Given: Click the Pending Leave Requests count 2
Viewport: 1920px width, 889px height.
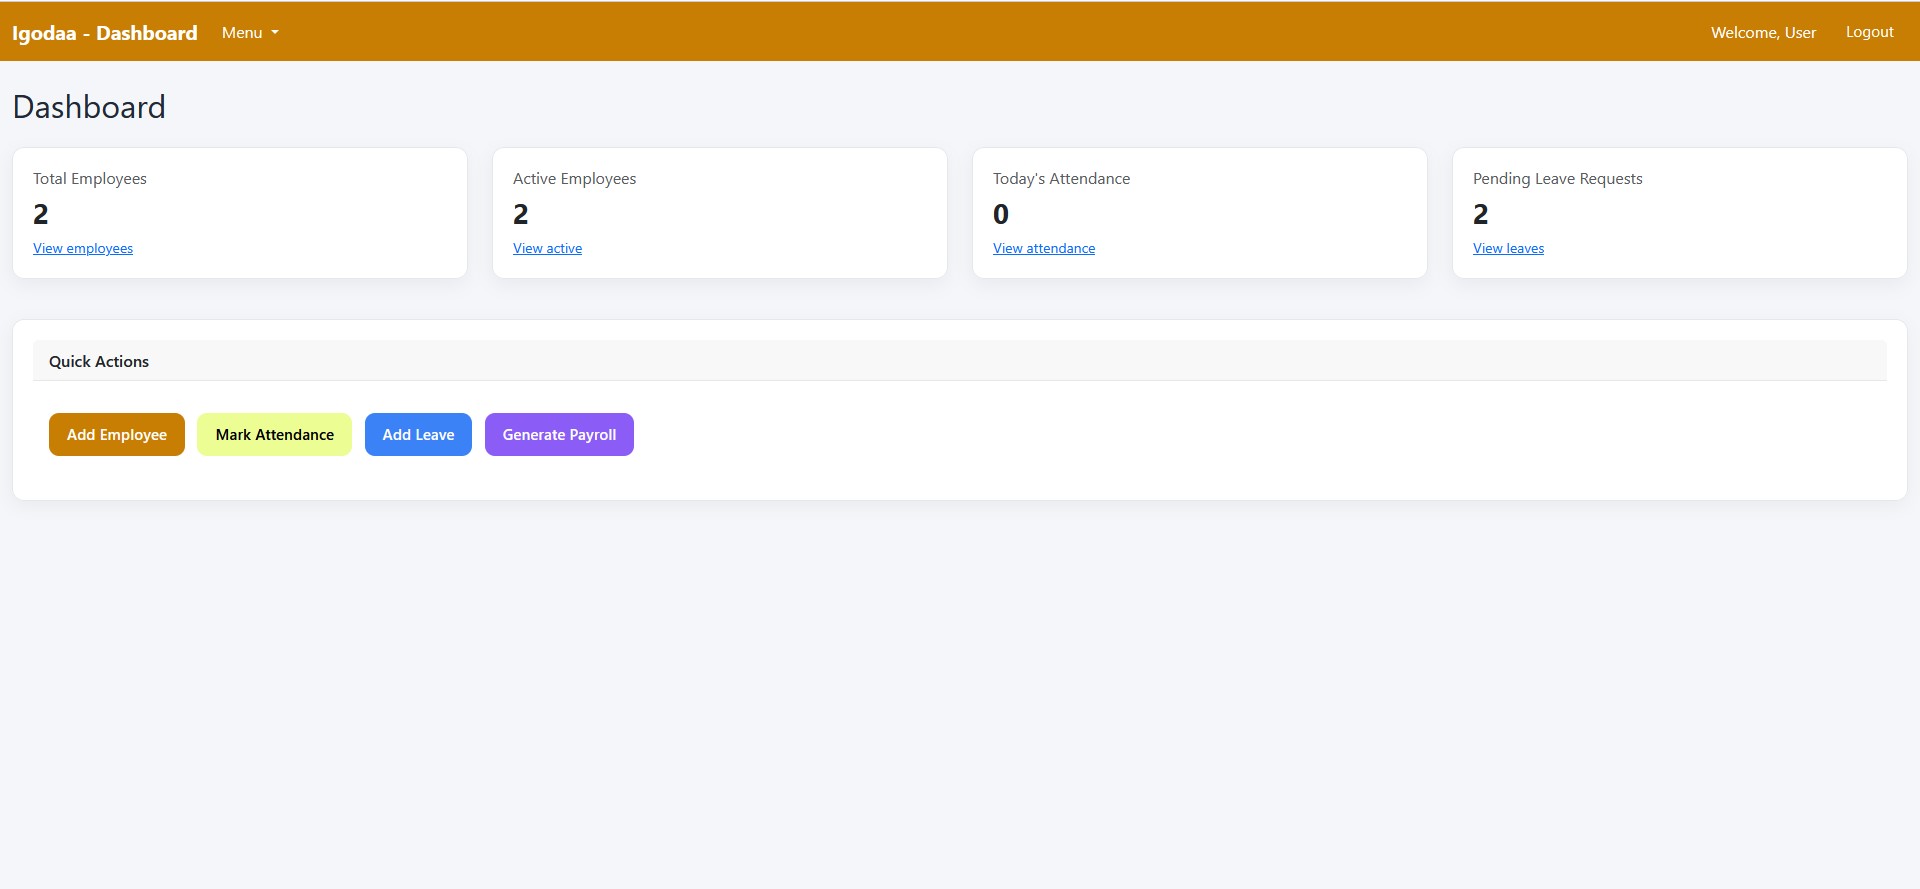Looking at the screenshot, I should 1481,214.
